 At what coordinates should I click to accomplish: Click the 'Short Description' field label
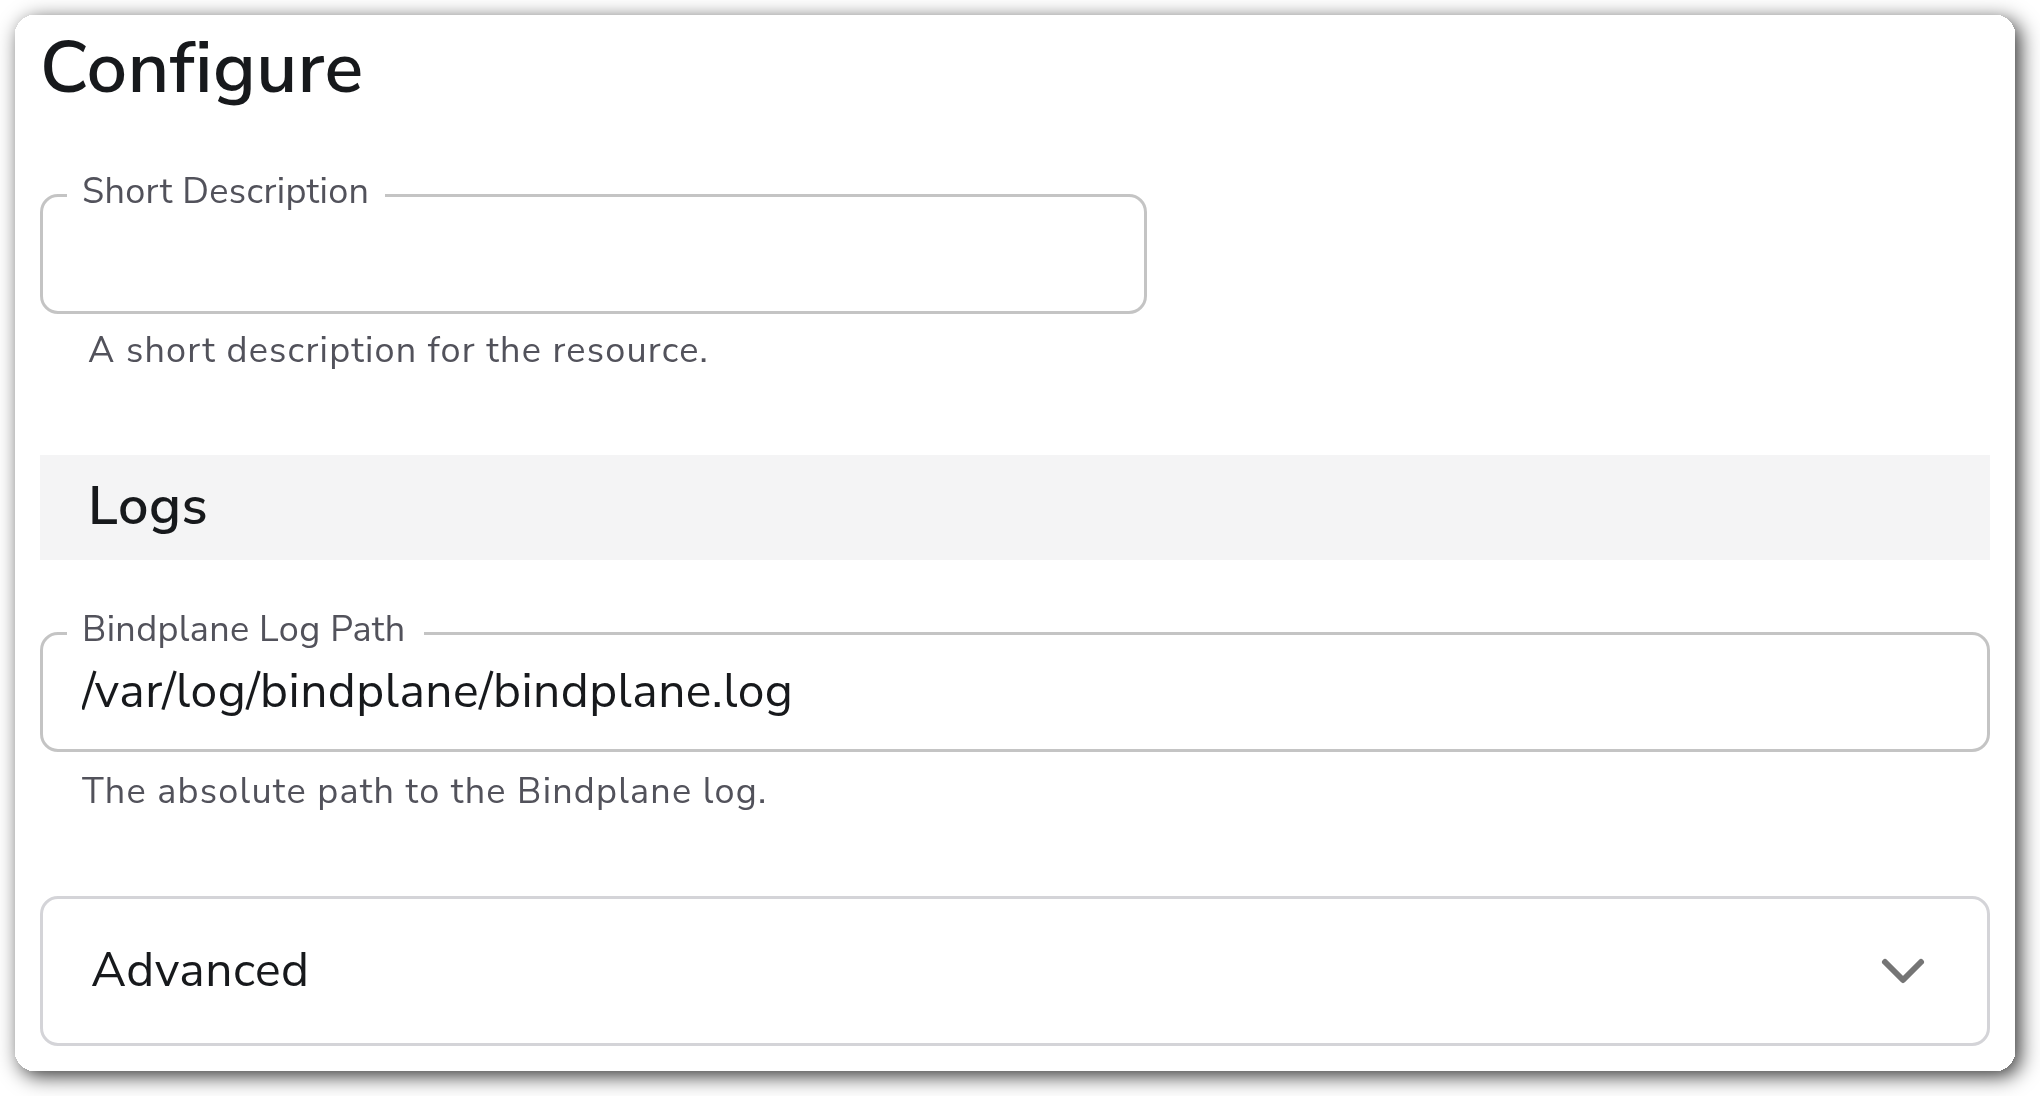pyautogui.click(x=225, y=191)
